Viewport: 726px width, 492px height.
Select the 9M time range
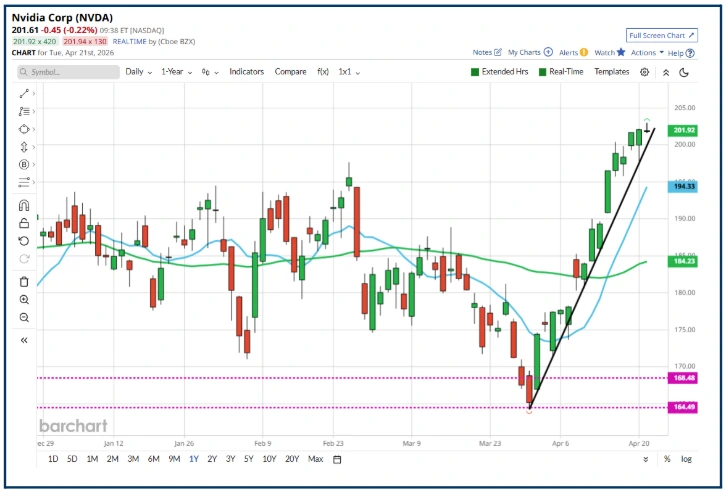pyautogui.click(x=174, y=459)
